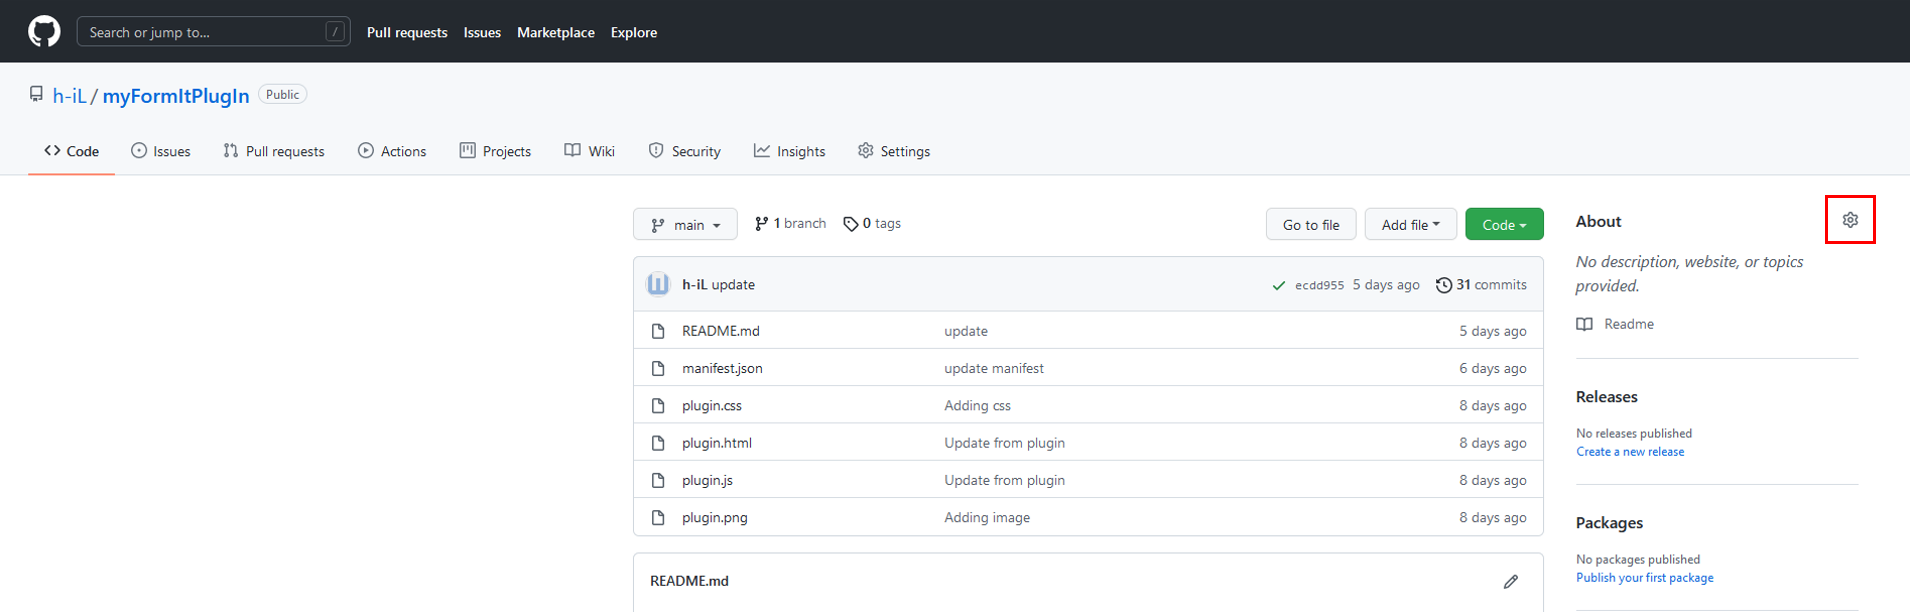Image resolution: width=1910 pixels, height=612 pixels.
Task: Open the Insights tab
Action: (789, 151)
